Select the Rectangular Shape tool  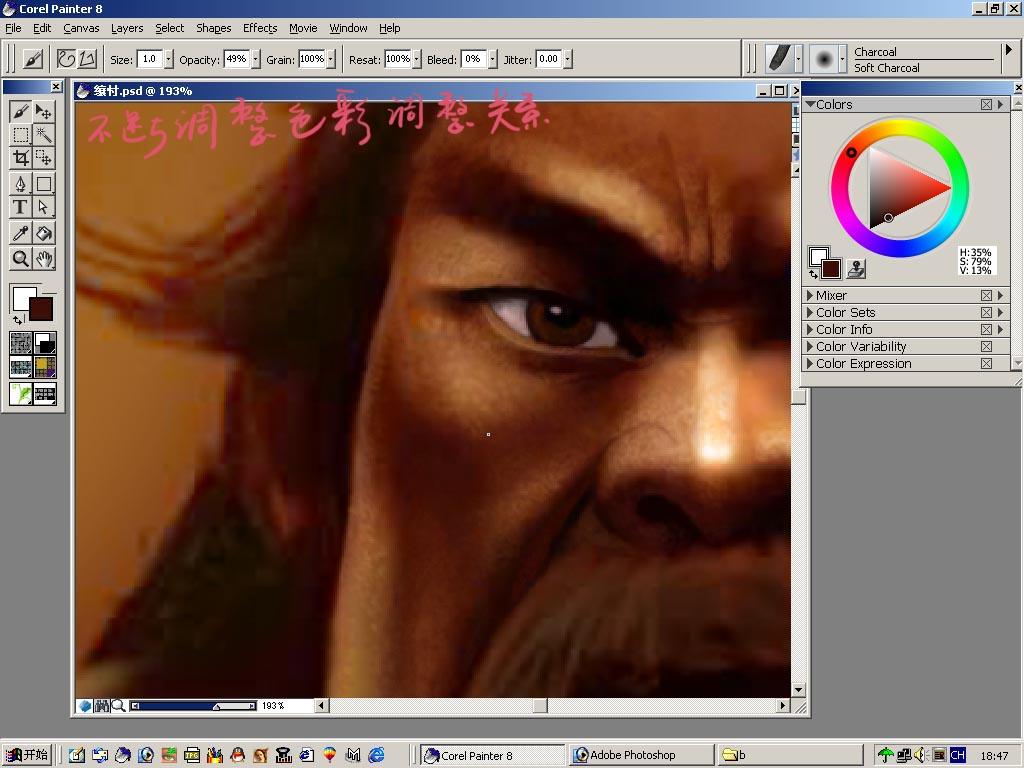tap(44, 184)
